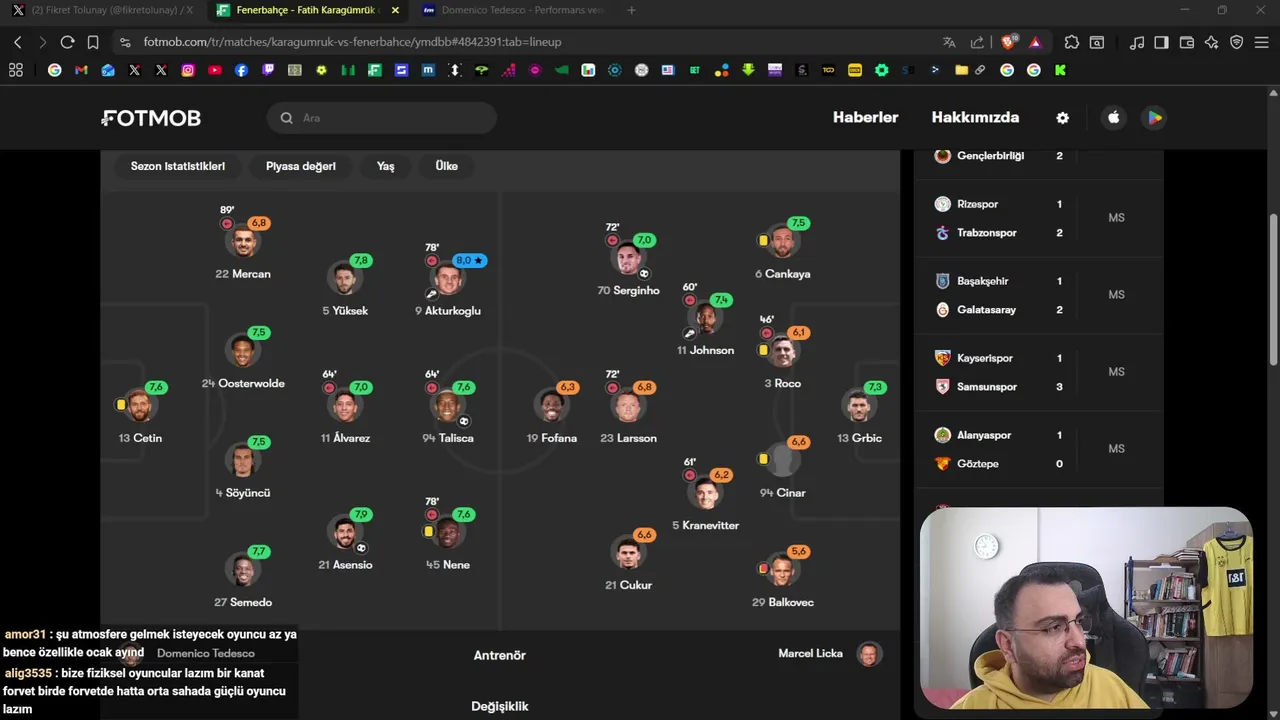Image resolution: width=1280 pixels, height=720 pixels.
Task: Open Leo AI sparkle icon
Action: [x=1212, y=42]
